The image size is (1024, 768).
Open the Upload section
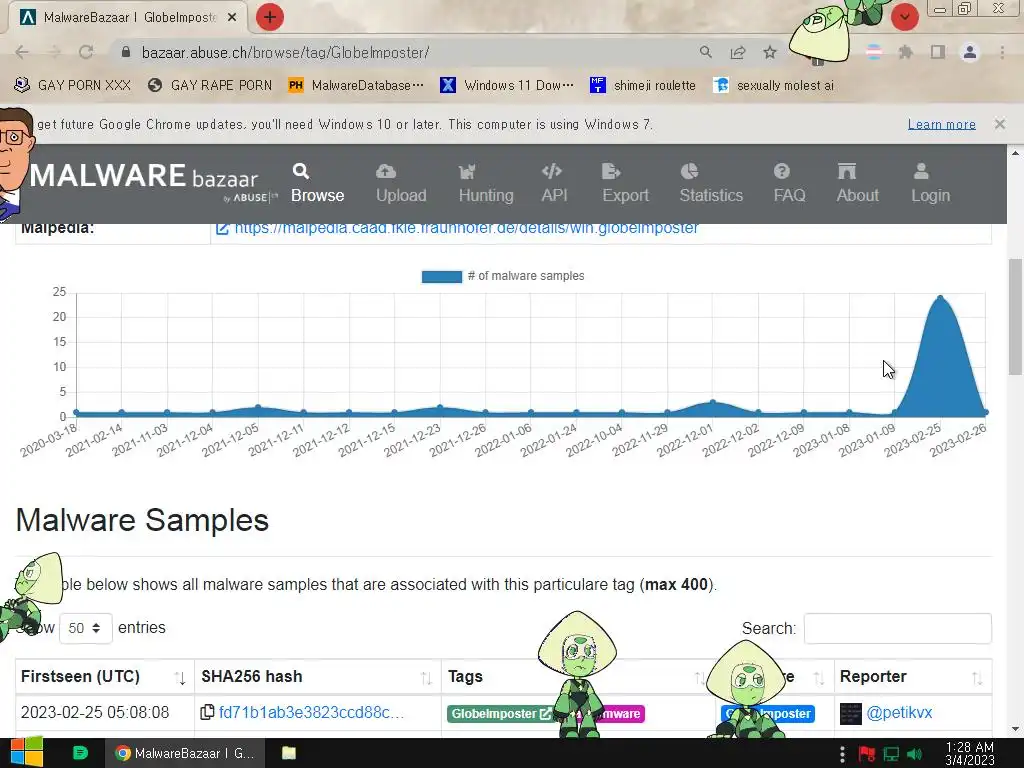pyautogui.click(x=401, y=184)
